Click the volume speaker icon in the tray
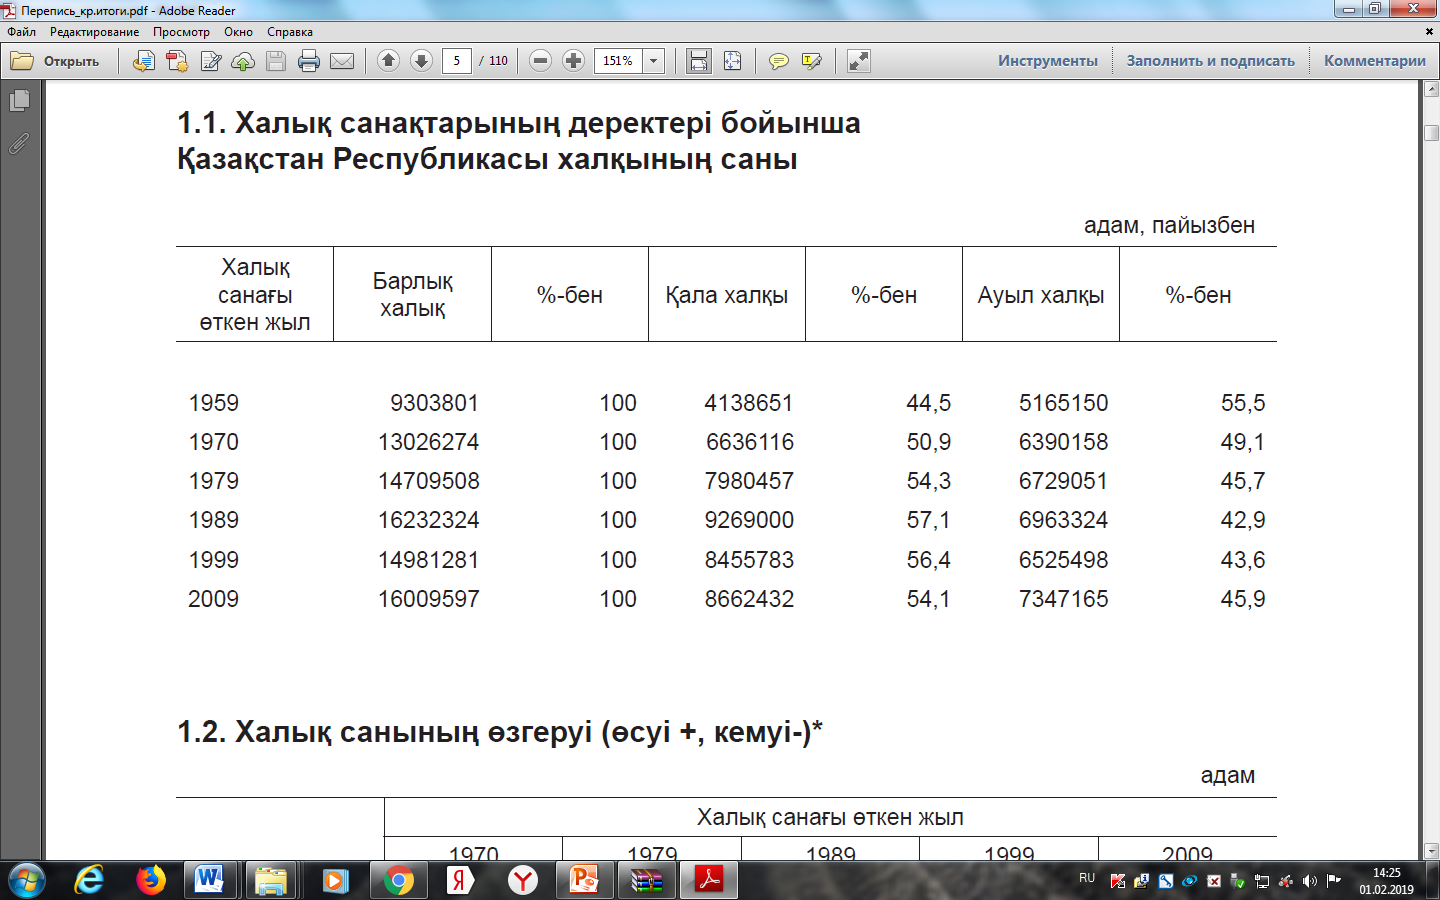Screen dimensions: 1440x900 [1310, 881]
